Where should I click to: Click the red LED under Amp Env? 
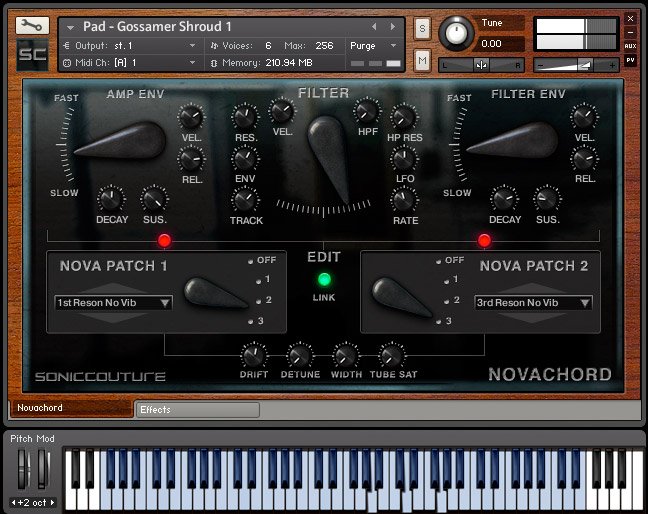click(x=164, y=240)
